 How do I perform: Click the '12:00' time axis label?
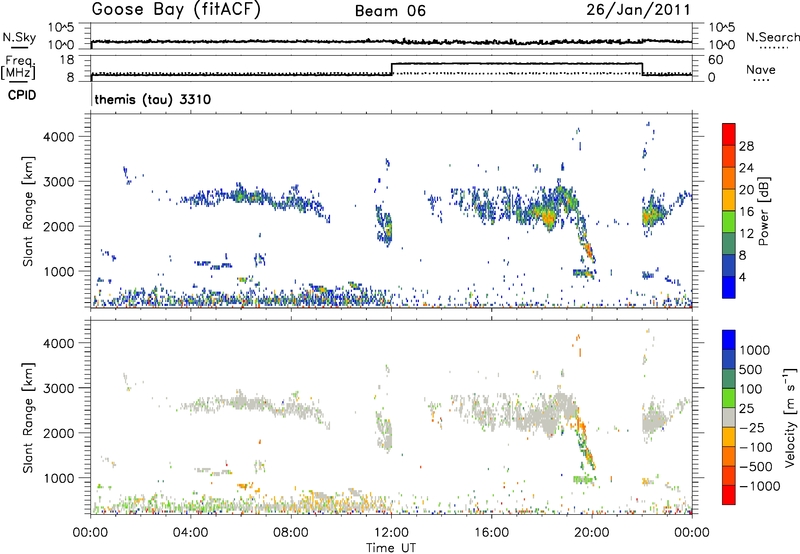[391, 533]
